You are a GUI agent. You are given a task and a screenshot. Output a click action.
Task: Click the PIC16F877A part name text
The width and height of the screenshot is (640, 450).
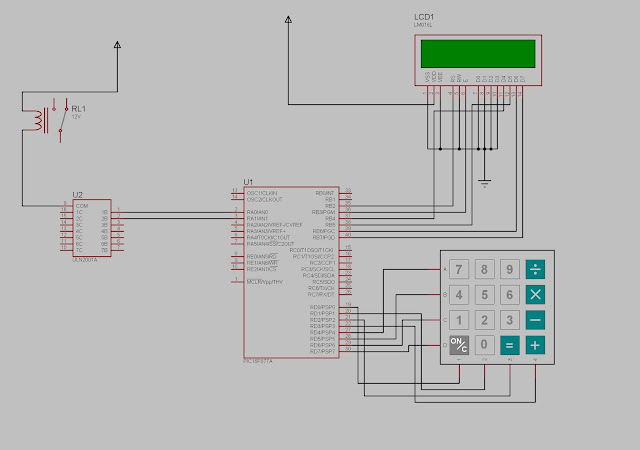click(258, 361)
